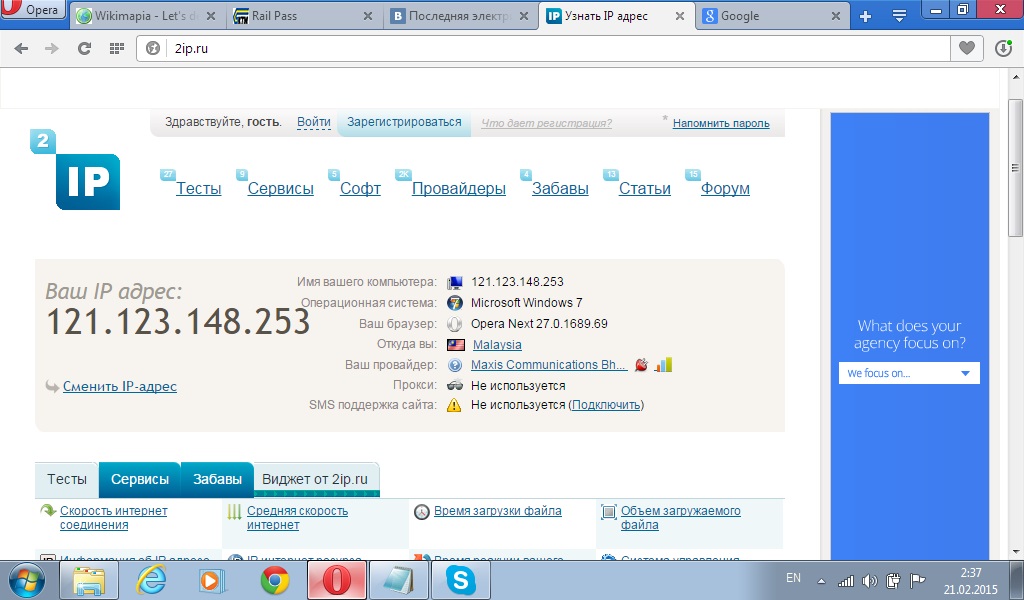Open the 'We focus on...' dropdown
This screenshot has height=600, width=1024.
908,373
